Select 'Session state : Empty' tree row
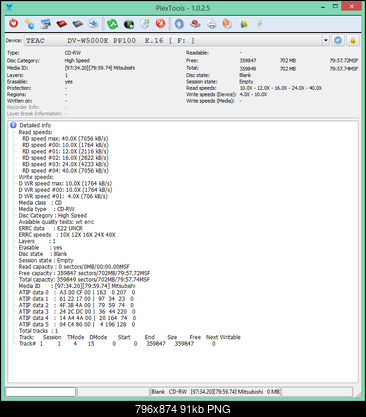Screen dimensions: 366x417 point(46,260)
